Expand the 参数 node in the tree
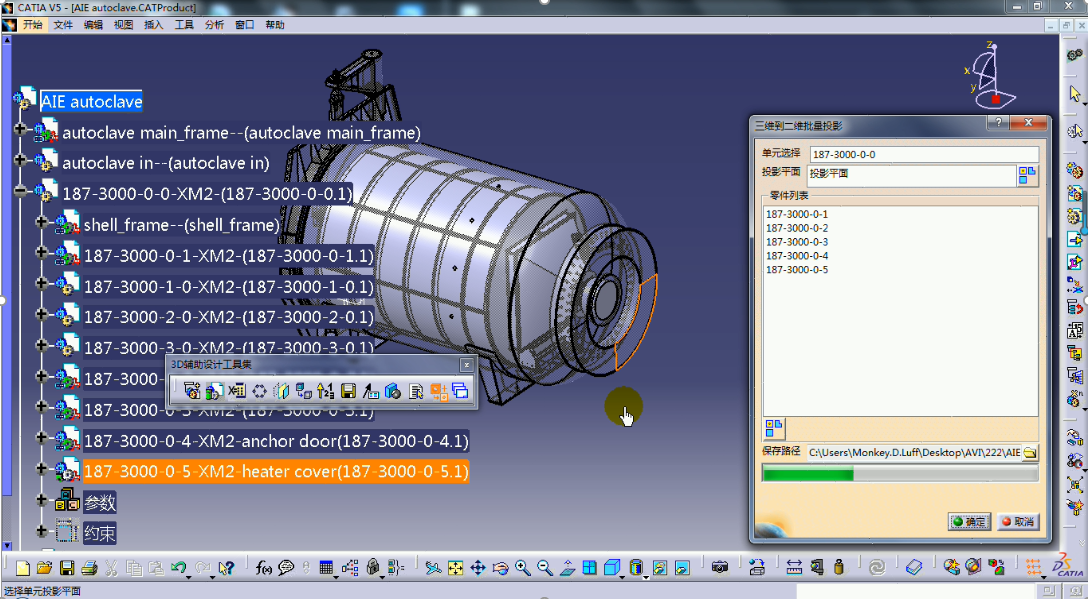Viewport: 1088px width, 599px height. click(40, 501)
